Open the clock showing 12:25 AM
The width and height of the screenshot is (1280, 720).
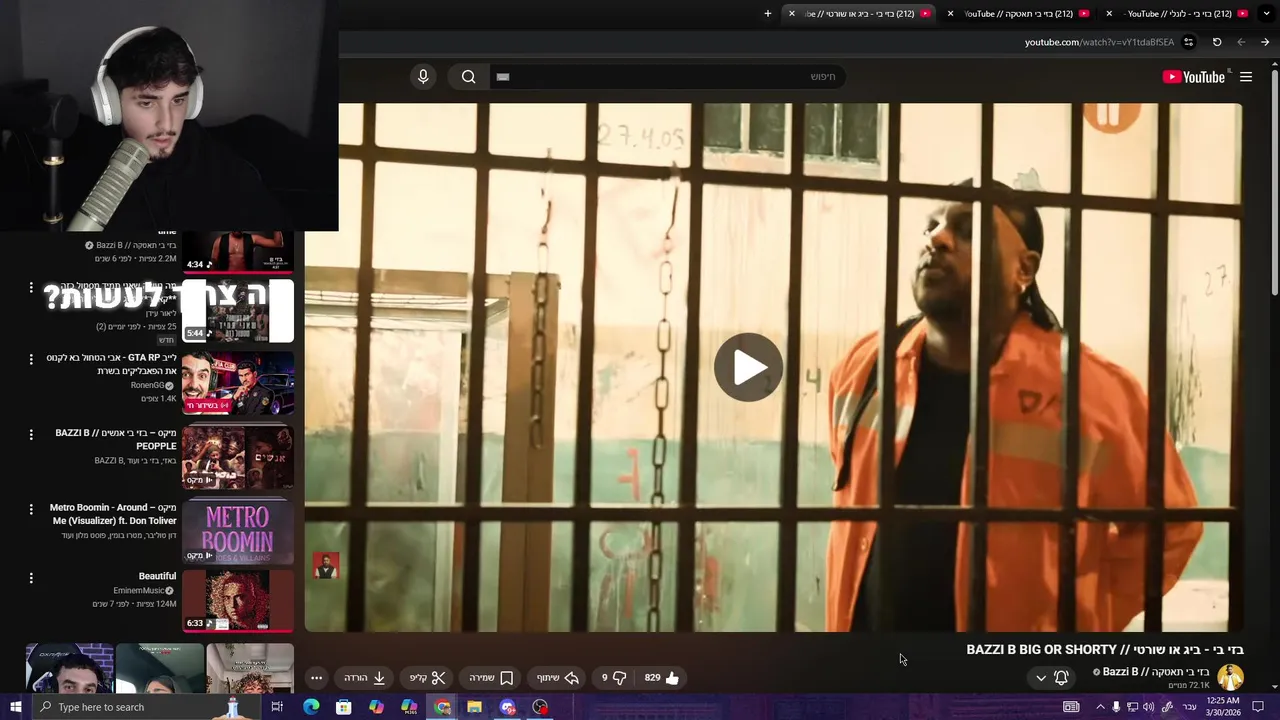click(1223, 707)
